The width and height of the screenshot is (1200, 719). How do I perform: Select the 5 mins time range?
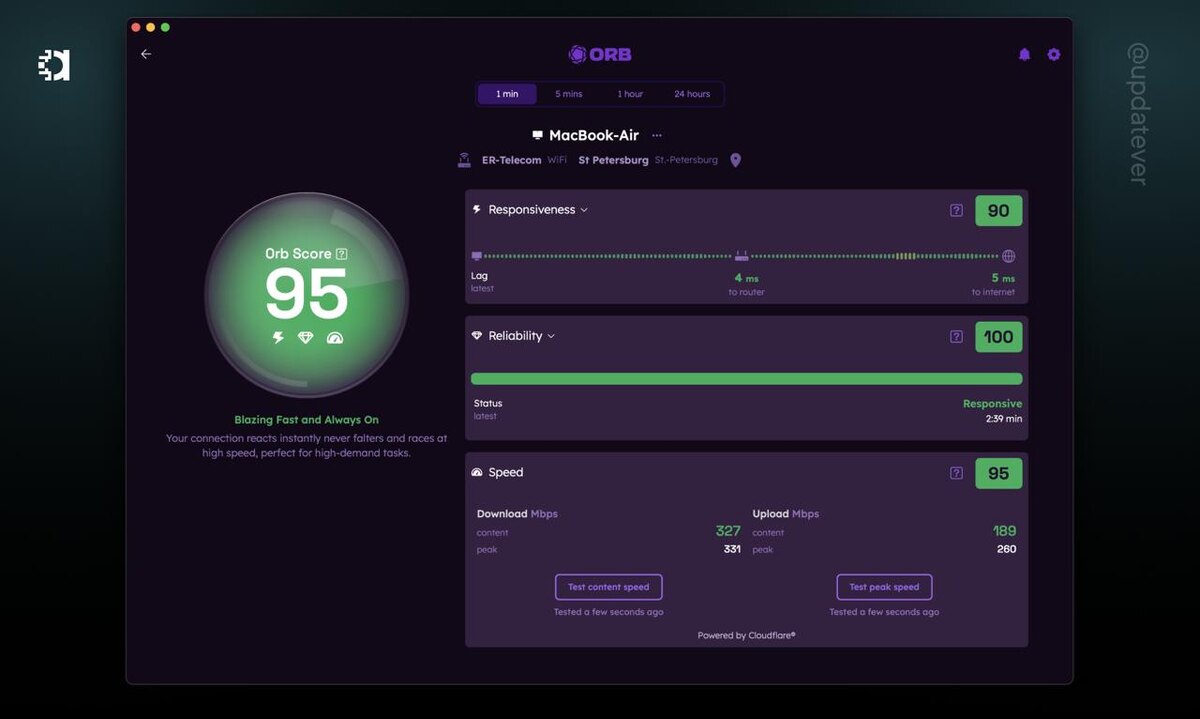(569, 94)
